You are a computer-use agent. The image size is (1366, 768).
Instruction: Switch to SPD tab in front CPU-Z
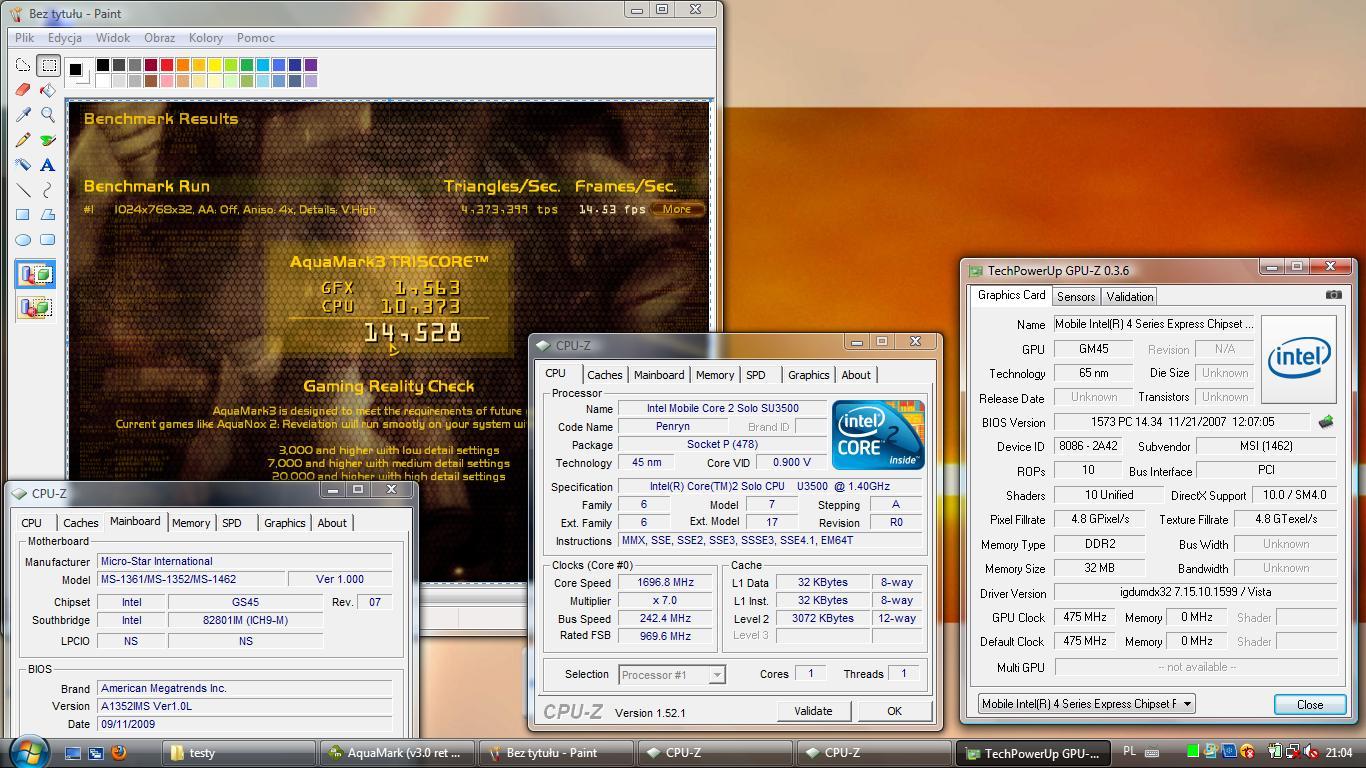tap(756, 375)
